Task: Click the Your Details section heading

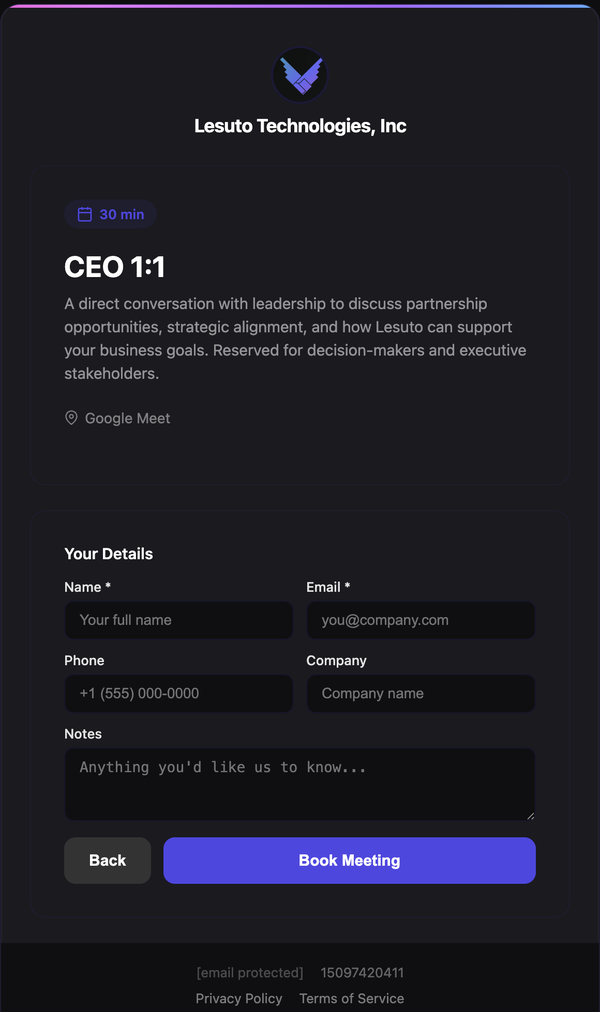Action: click(x=109, y=554)
